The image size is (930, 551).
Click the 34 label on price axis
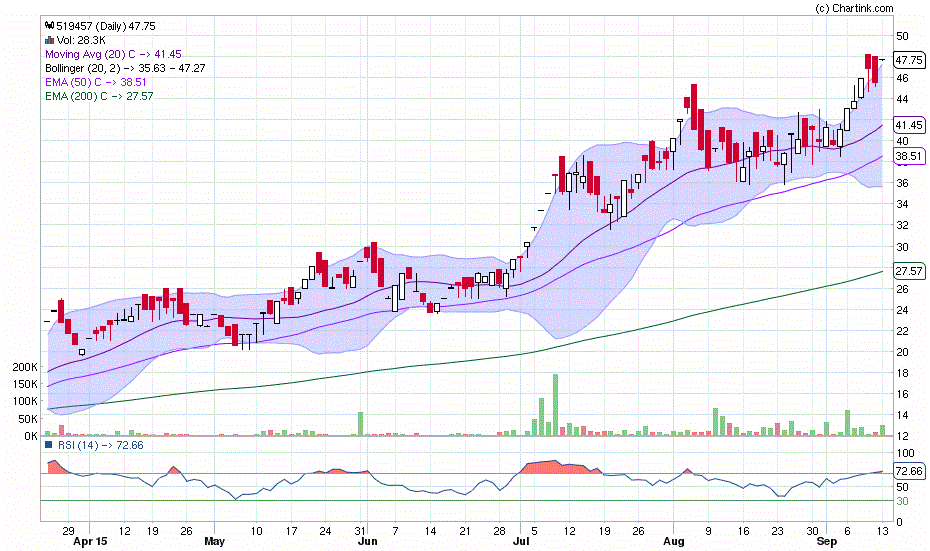tap(902, 204)
